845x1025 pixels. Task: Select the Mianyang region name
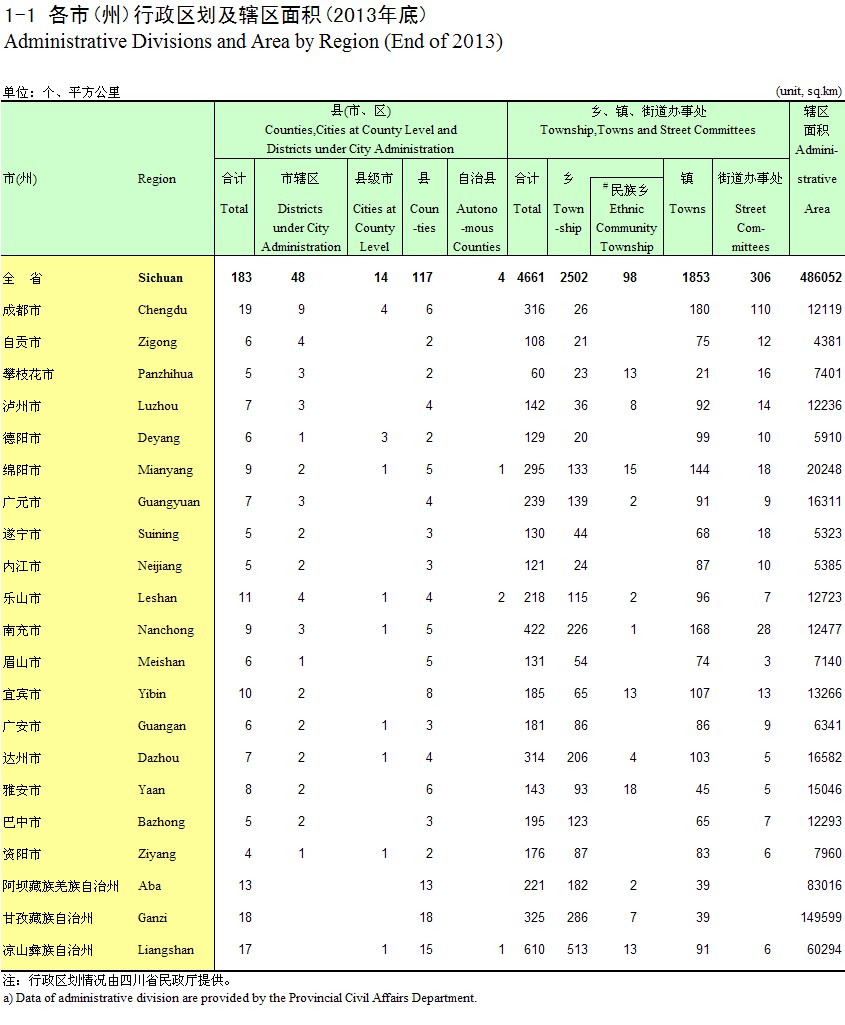tap(165, 470)
